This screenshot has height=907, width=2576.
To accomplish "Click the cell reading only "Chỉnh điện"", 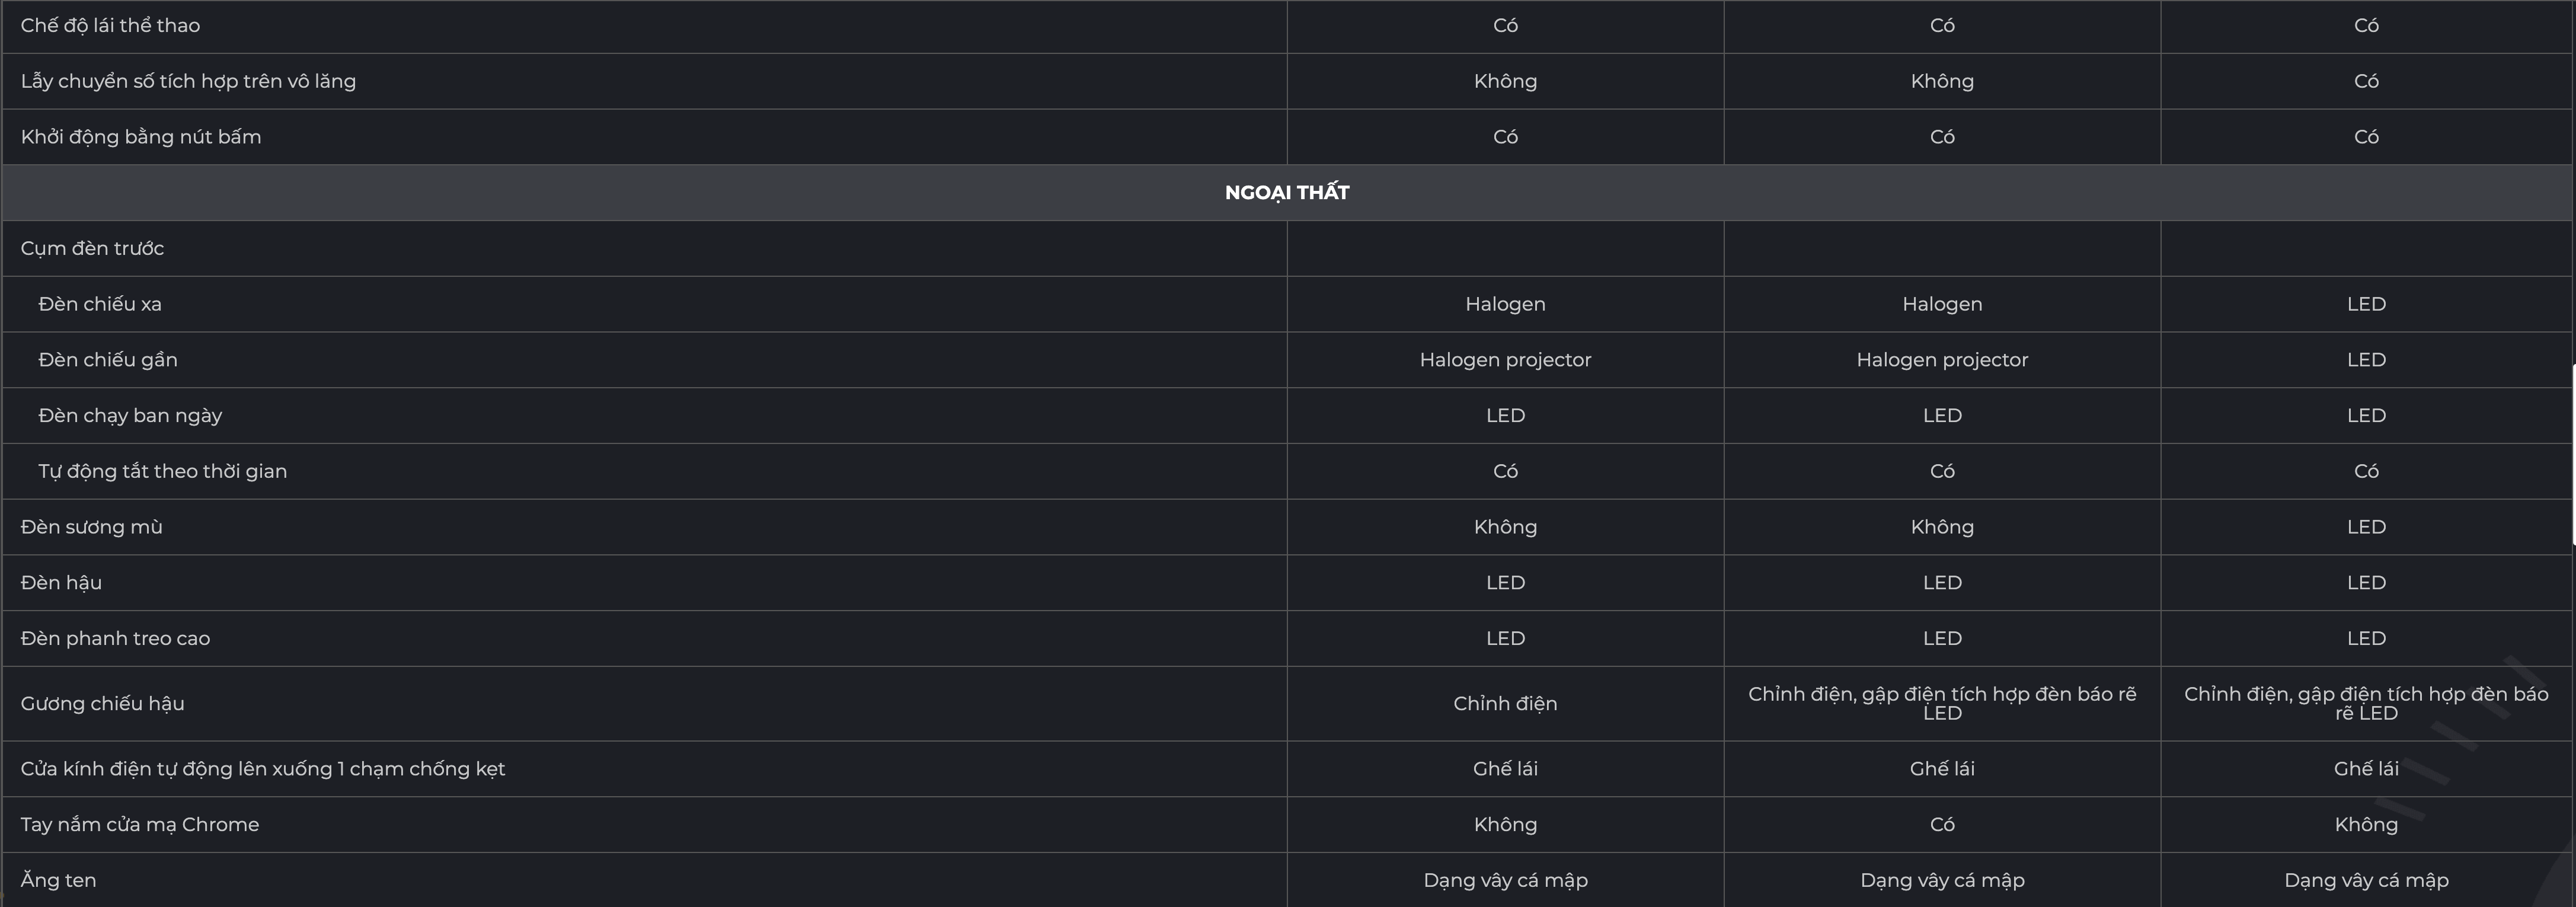I will [x=1505, y=704].
